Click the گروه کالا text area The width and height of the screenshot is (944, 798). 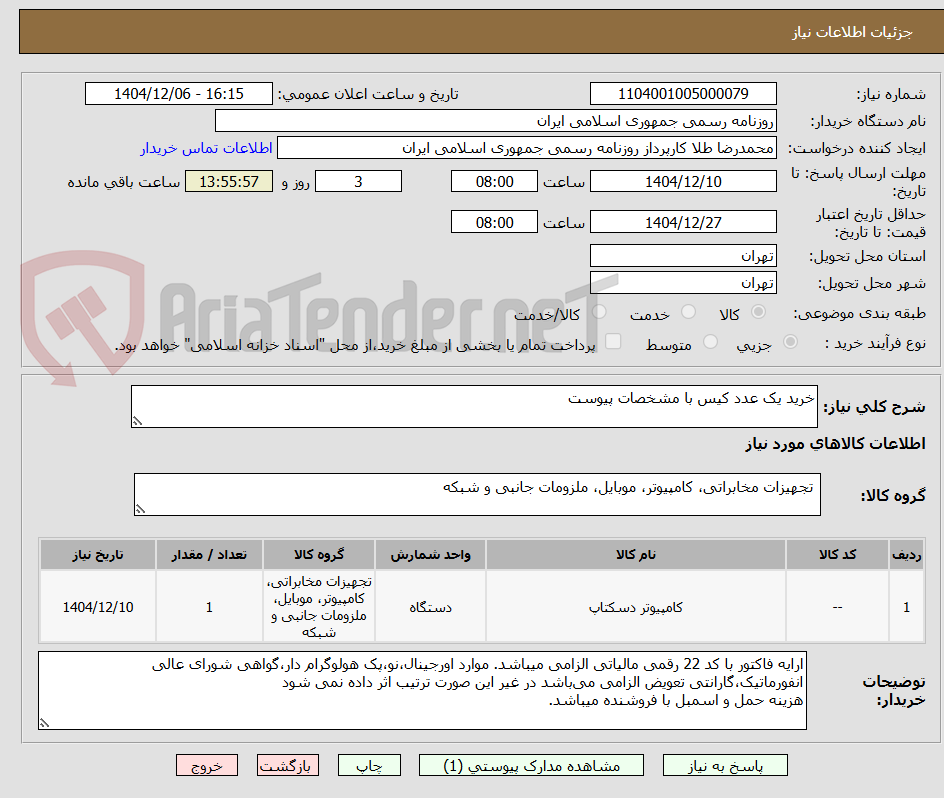[477, 494]
